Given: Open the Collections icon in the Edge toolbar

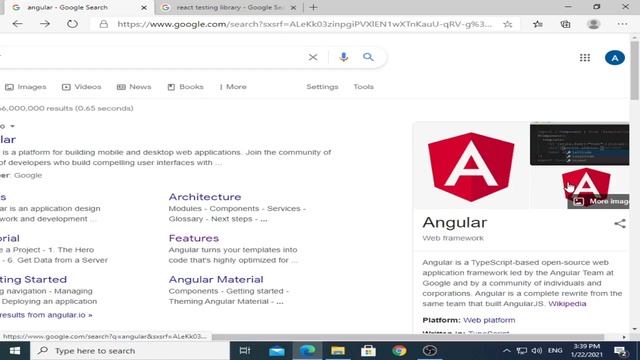Looking at the screenshot, I should coord(565,24).
